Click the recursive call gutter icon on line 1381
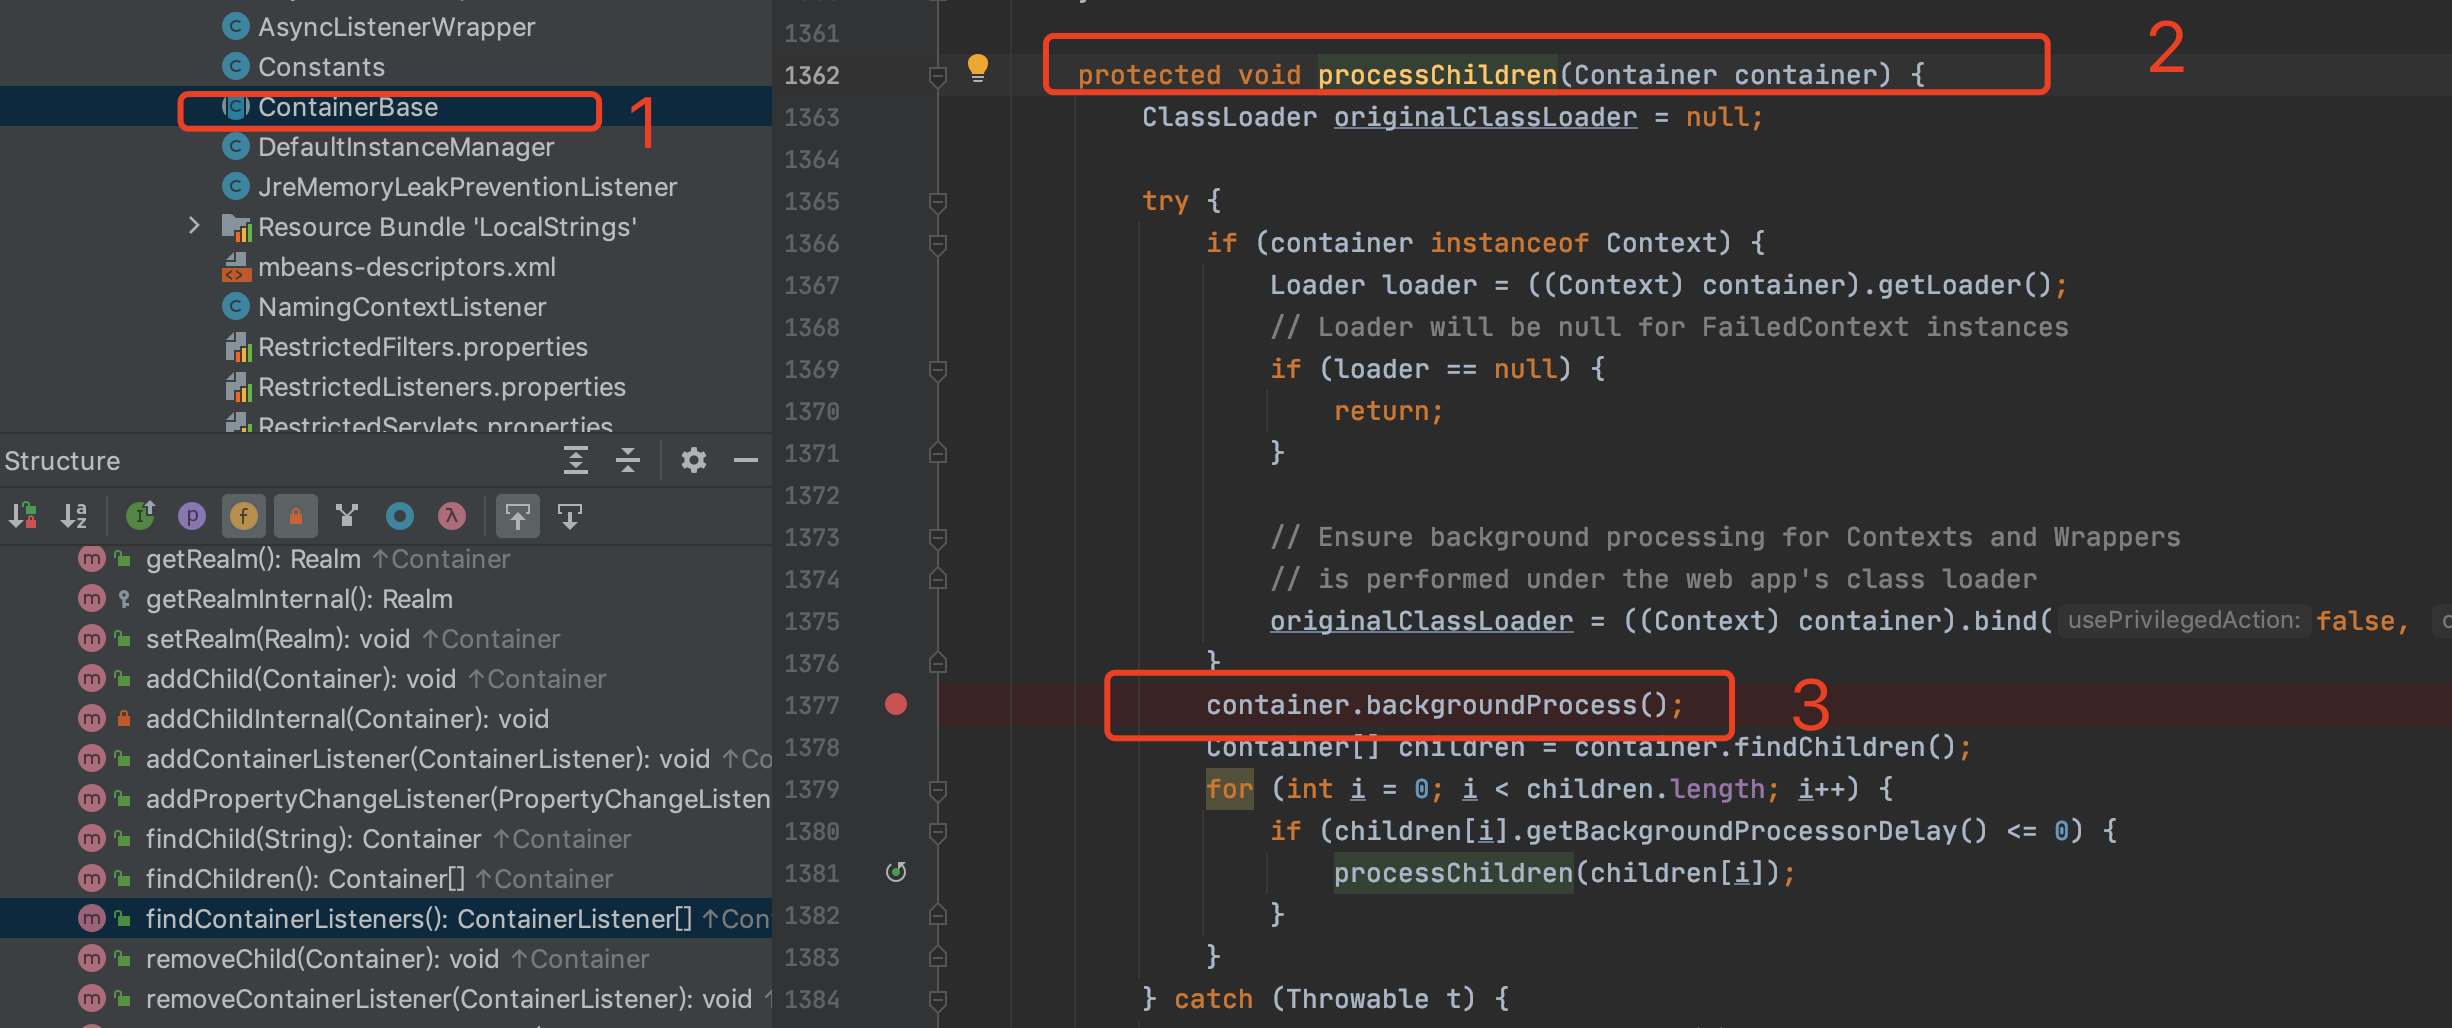This screenshot has width=2452, height=1028. 896,872
